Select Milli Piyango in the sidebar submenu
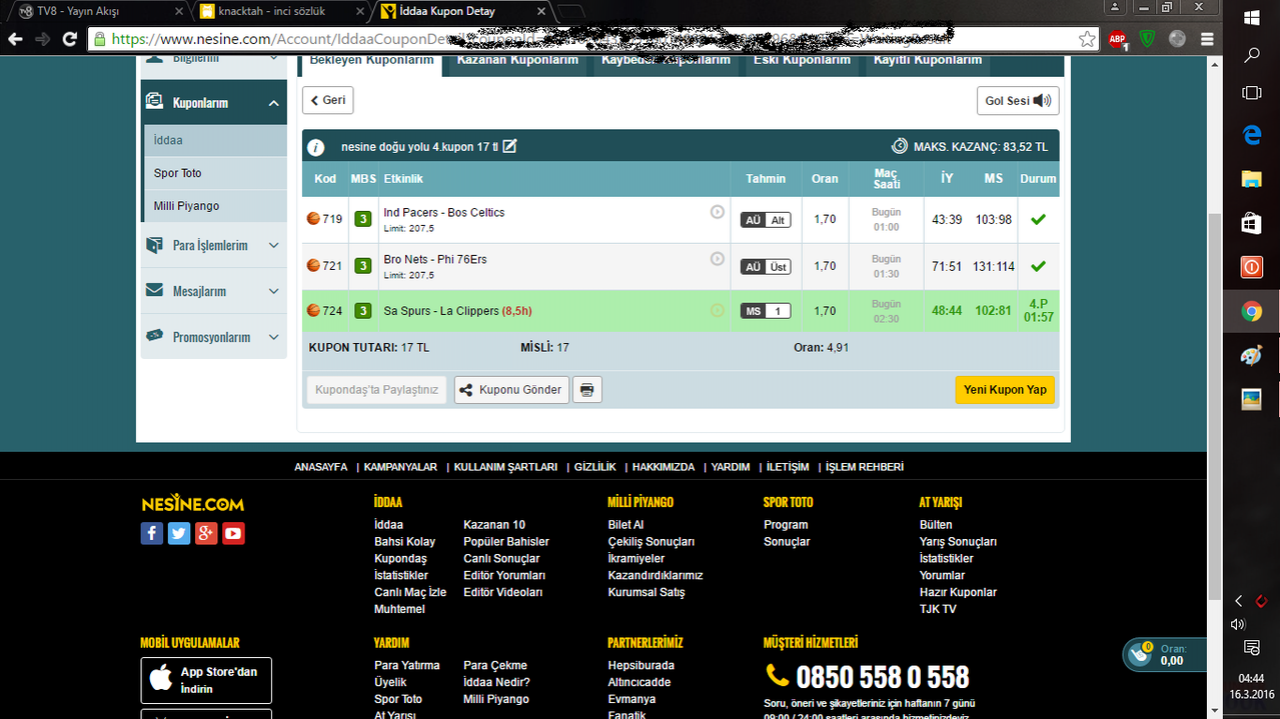The height and width of the screenshot is (719, 1280). click(214, 207)
